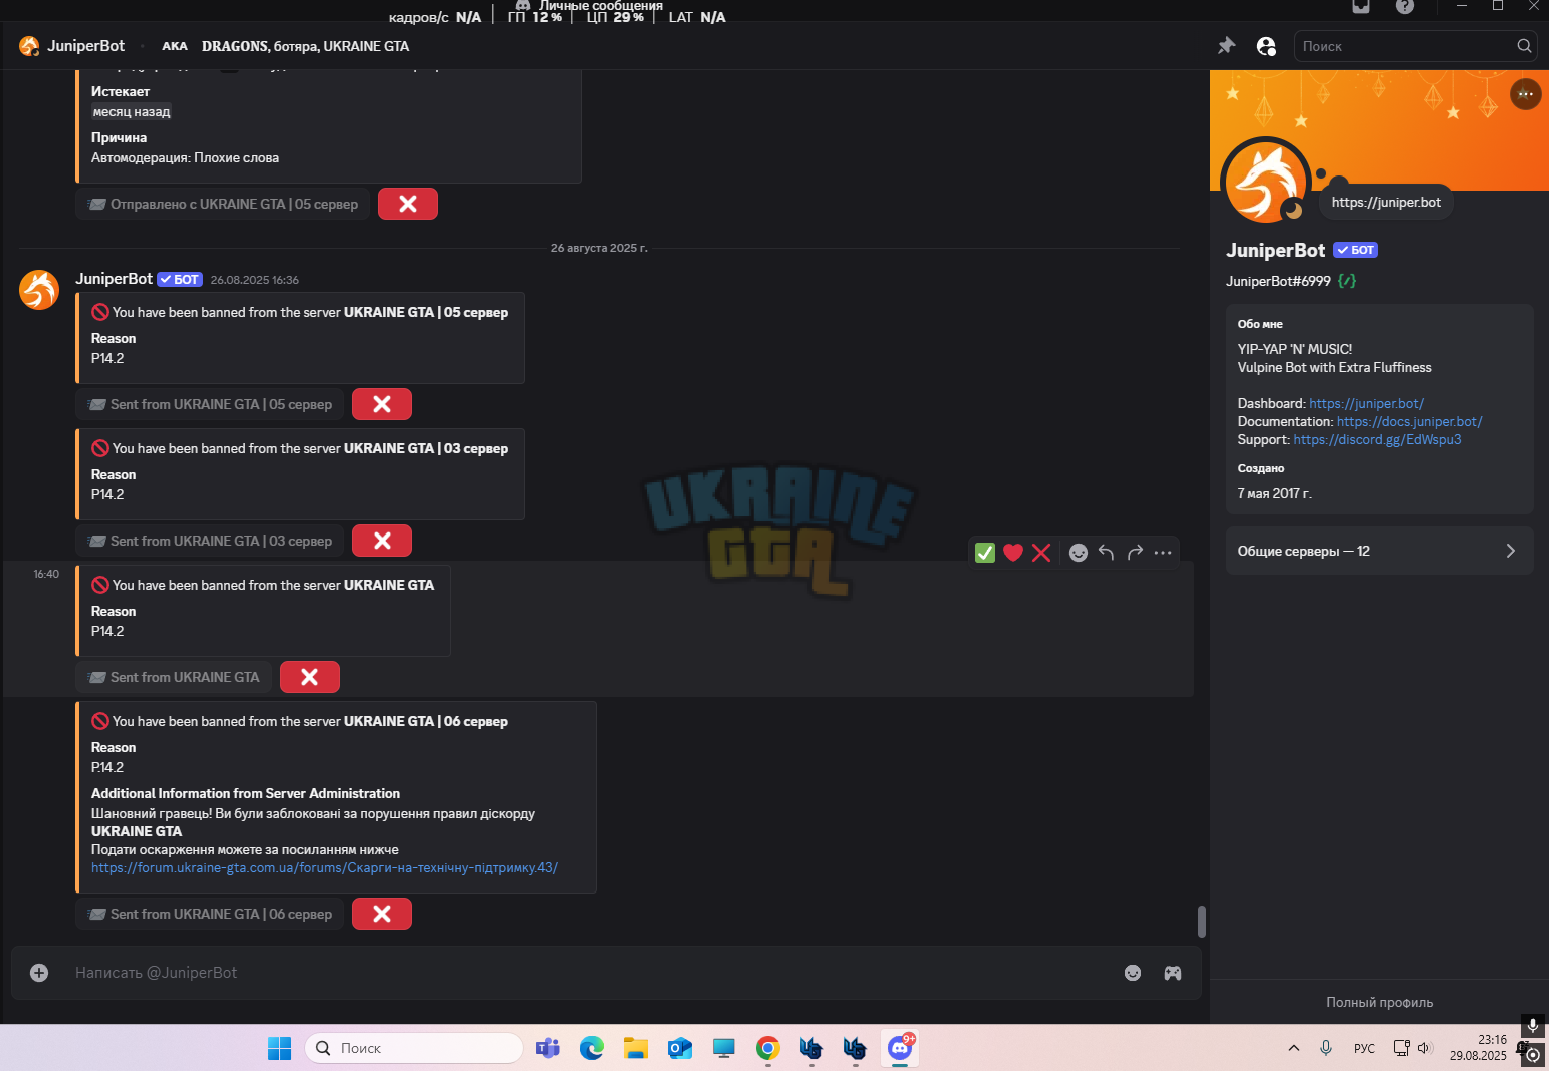
Task: Click JuniperBot avatar beside message
Action: pos(39,290)
